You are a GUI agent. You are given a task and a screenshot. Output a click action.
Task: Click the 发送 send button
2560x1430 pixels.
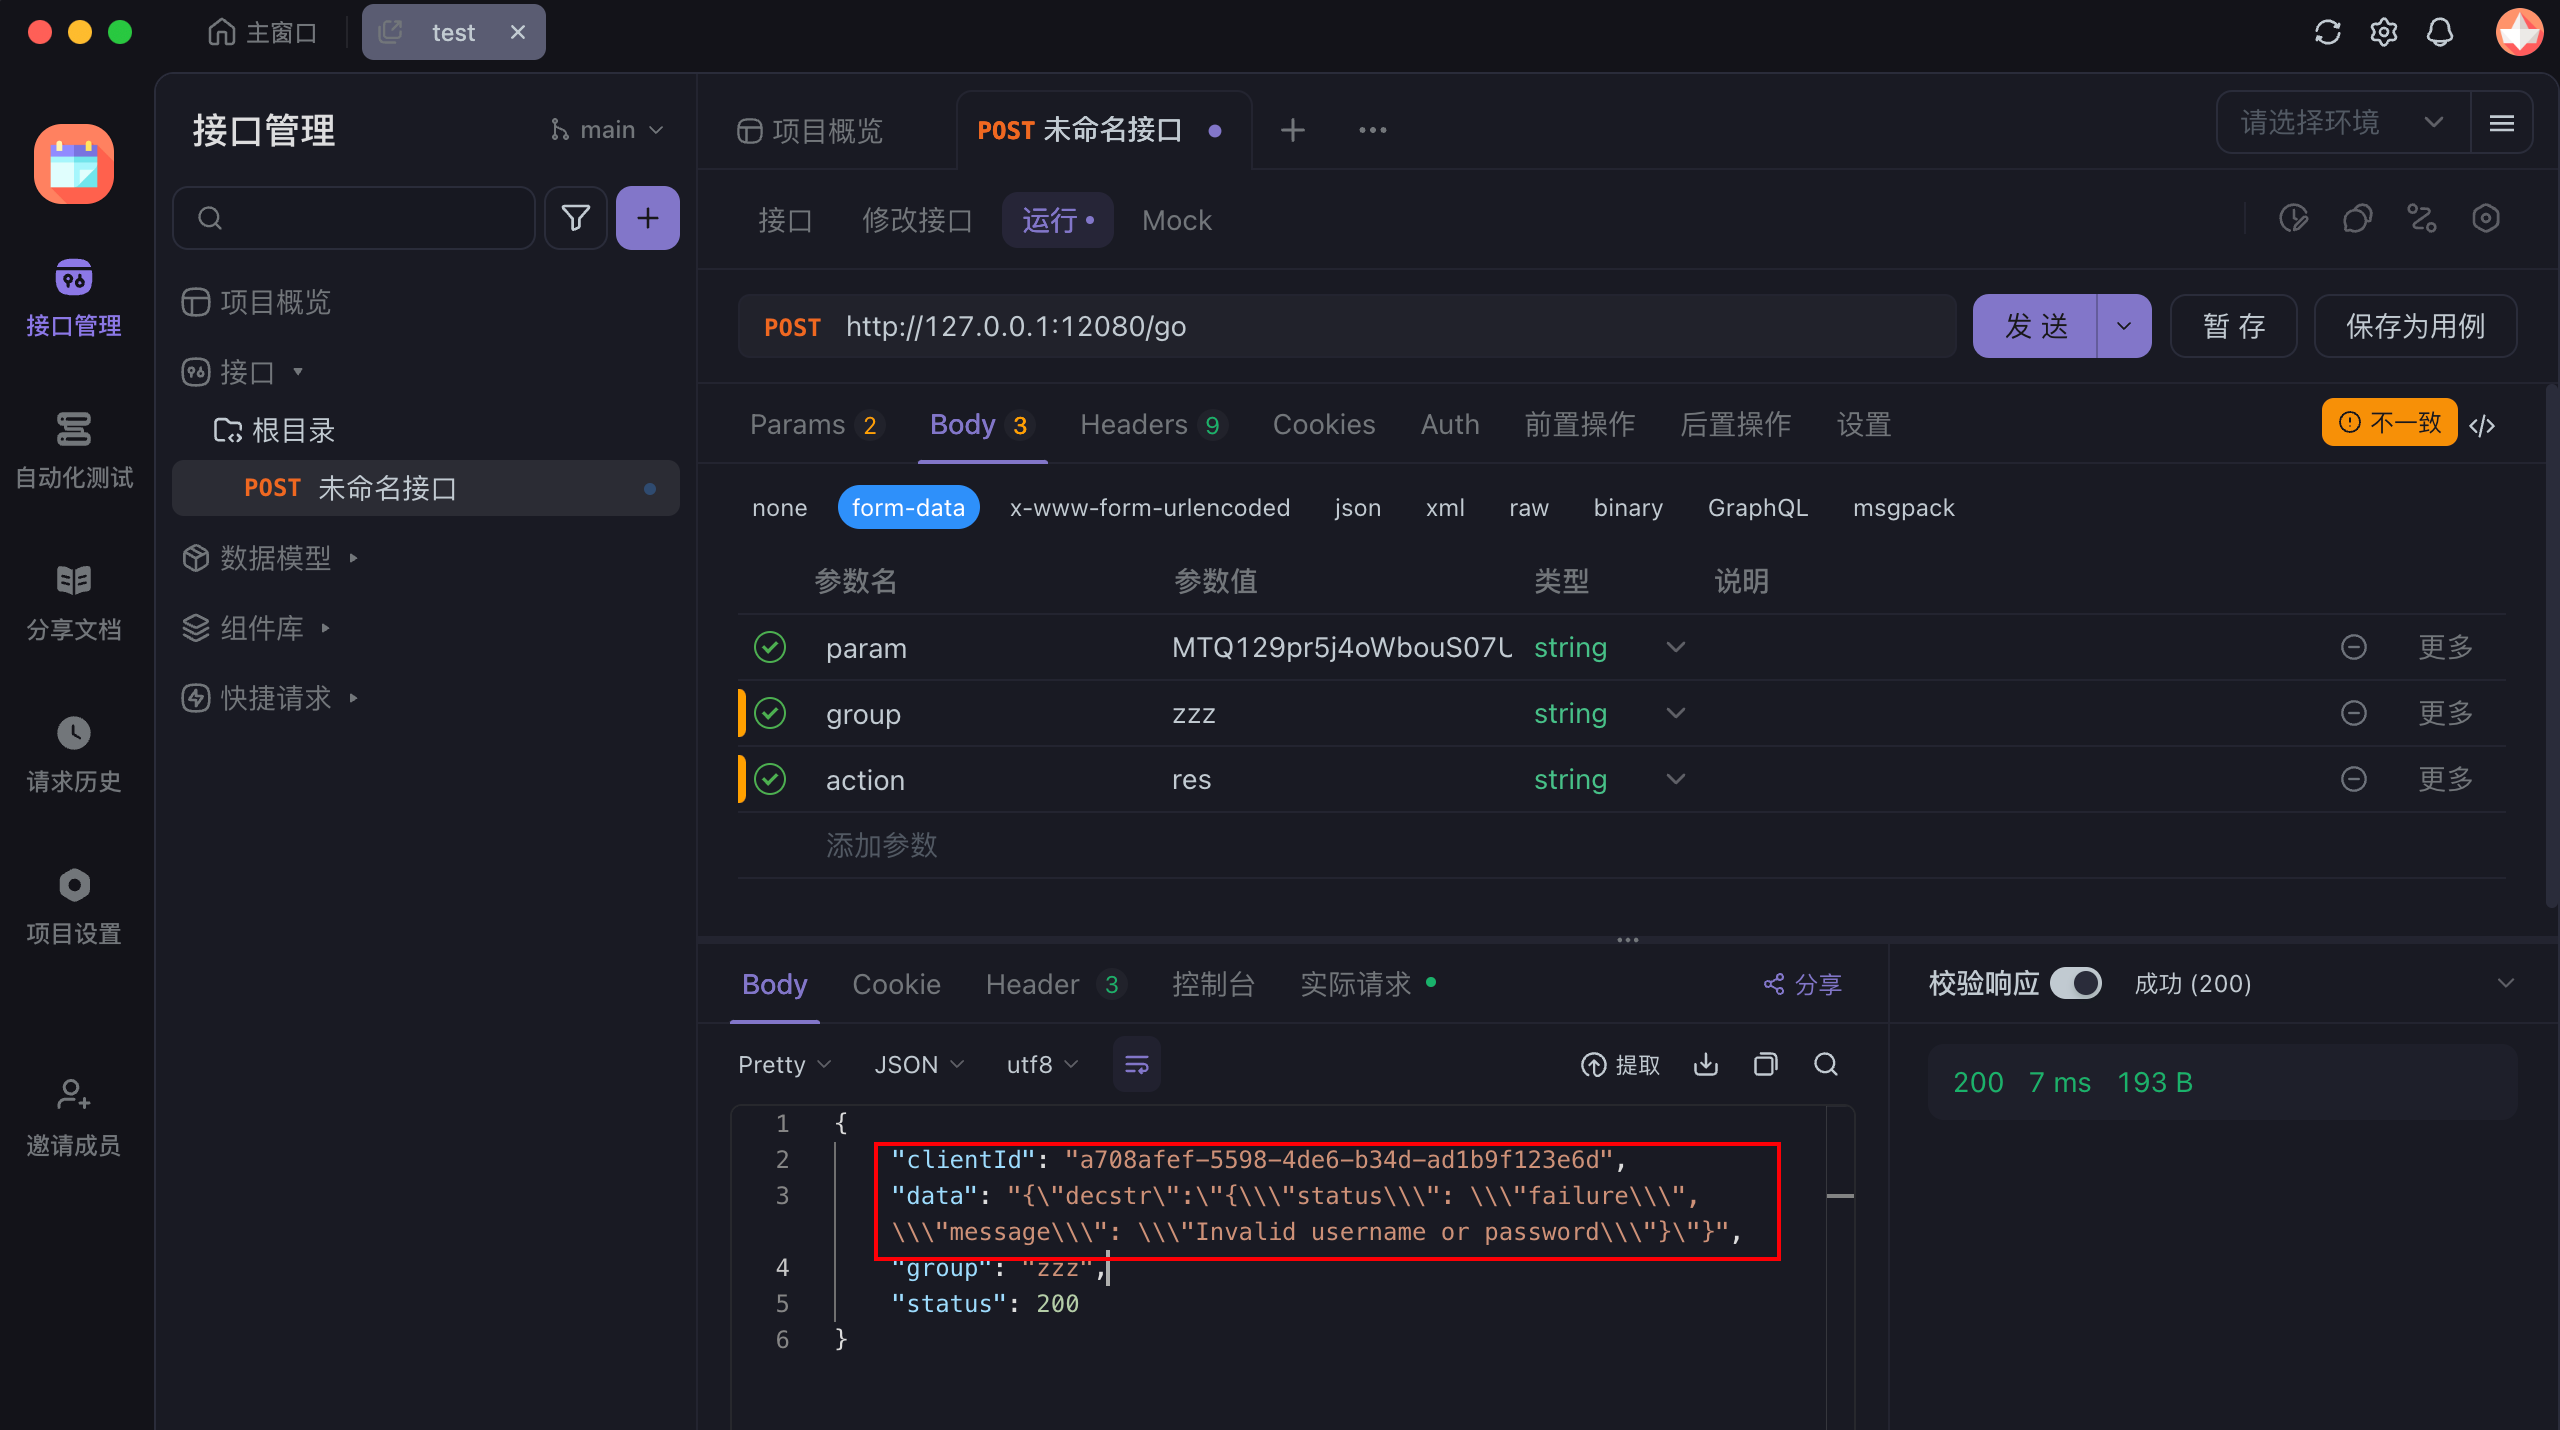2036,326
